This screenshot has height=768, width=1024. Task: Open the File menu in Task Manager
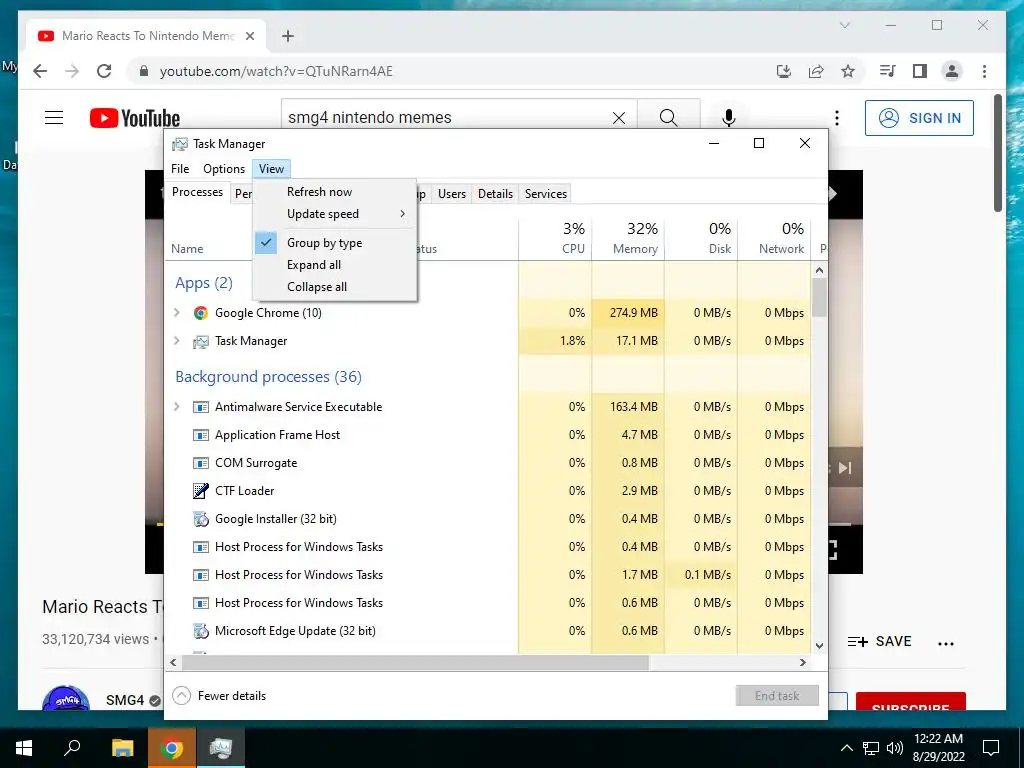[180, 169]
